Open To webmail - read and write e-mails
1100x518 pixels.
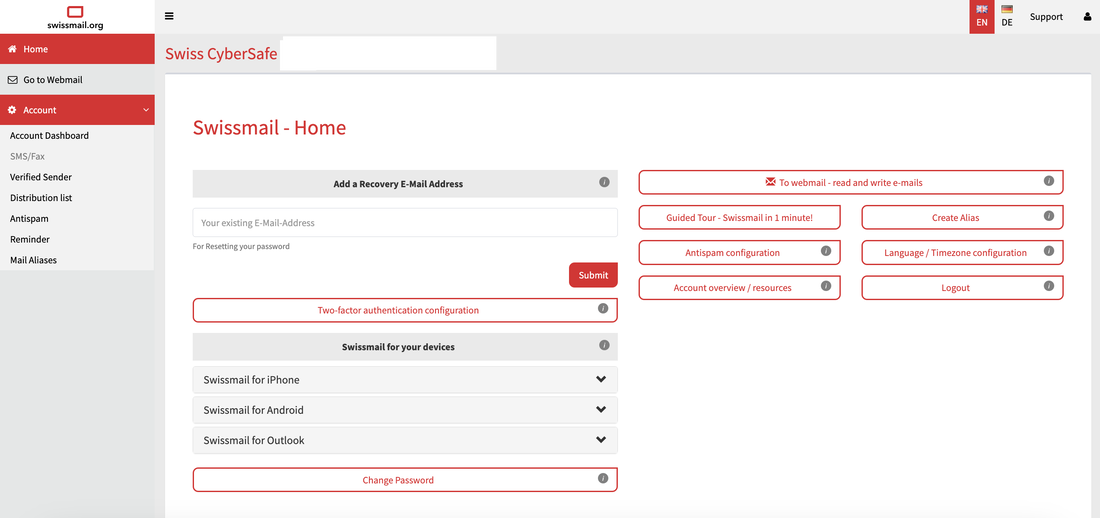(851, 182)
